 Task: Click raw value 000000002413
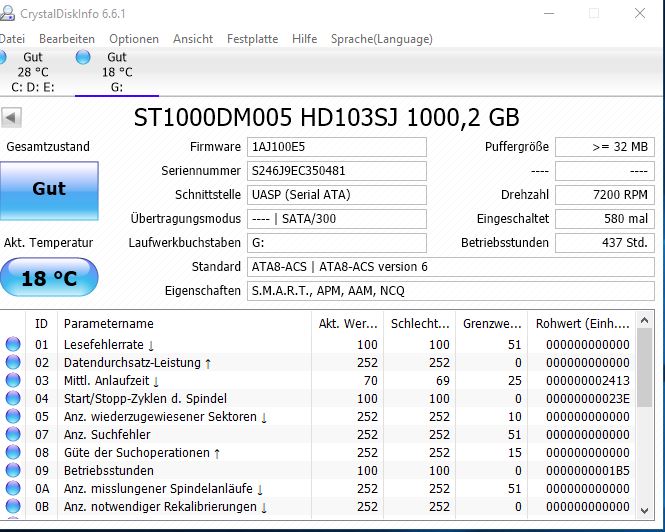588,381
